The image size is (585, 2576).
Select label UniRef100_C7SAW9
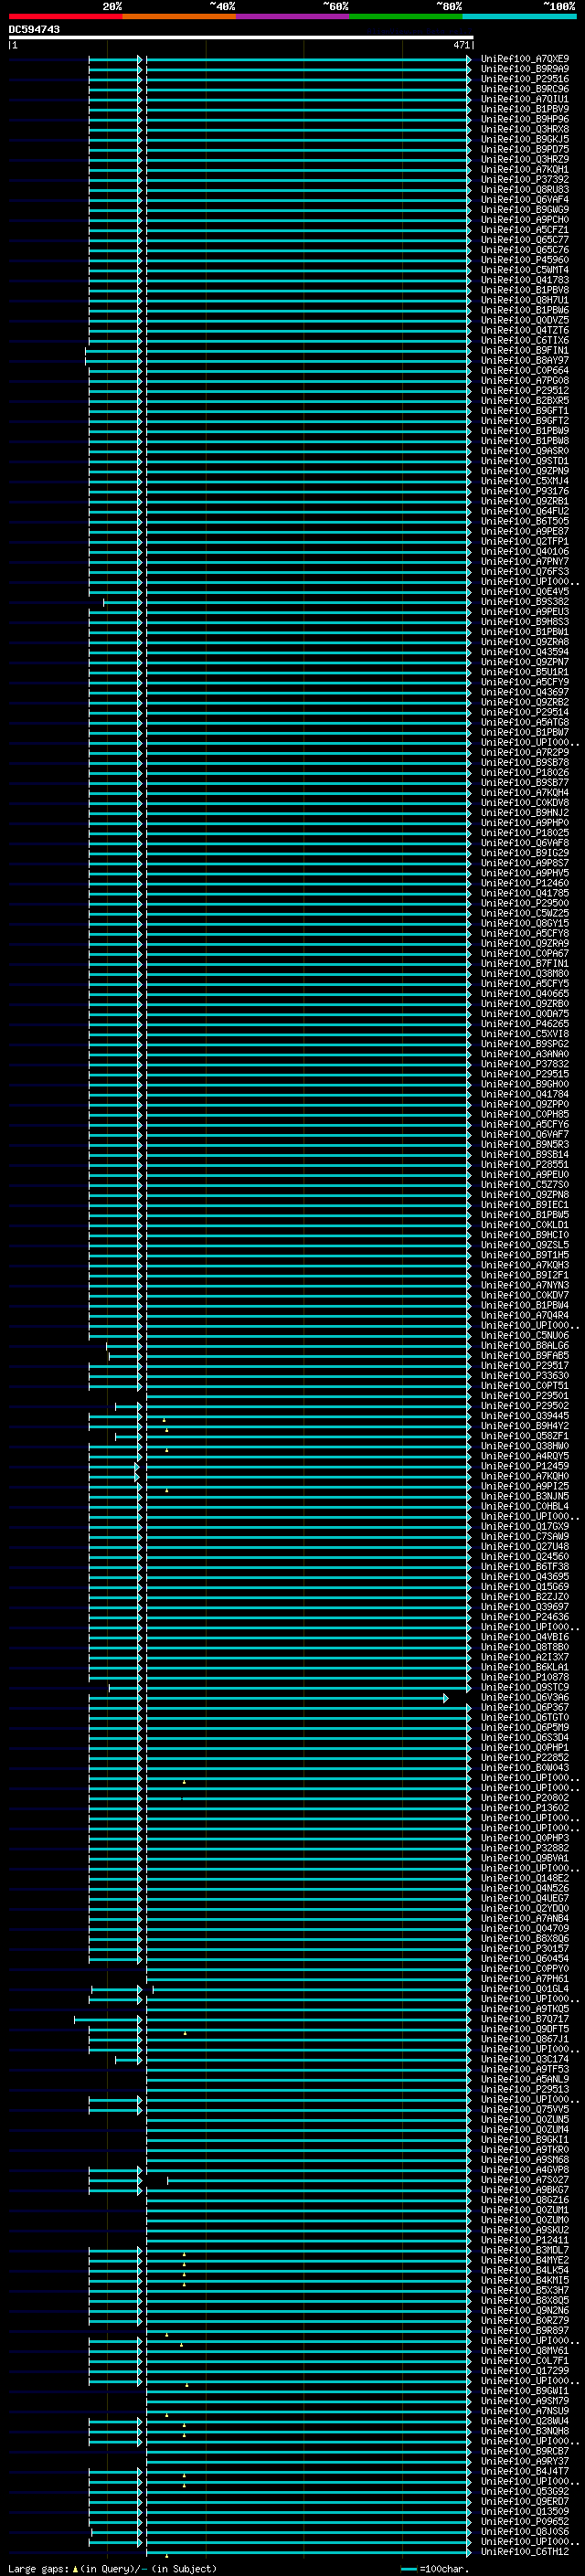(x=525, y=1537)
